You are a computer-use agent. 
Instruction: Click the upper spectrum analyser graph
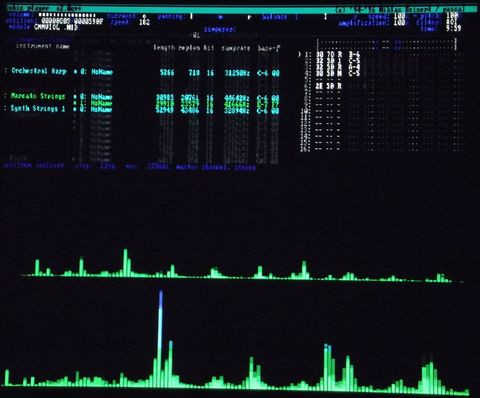point(242,264)
